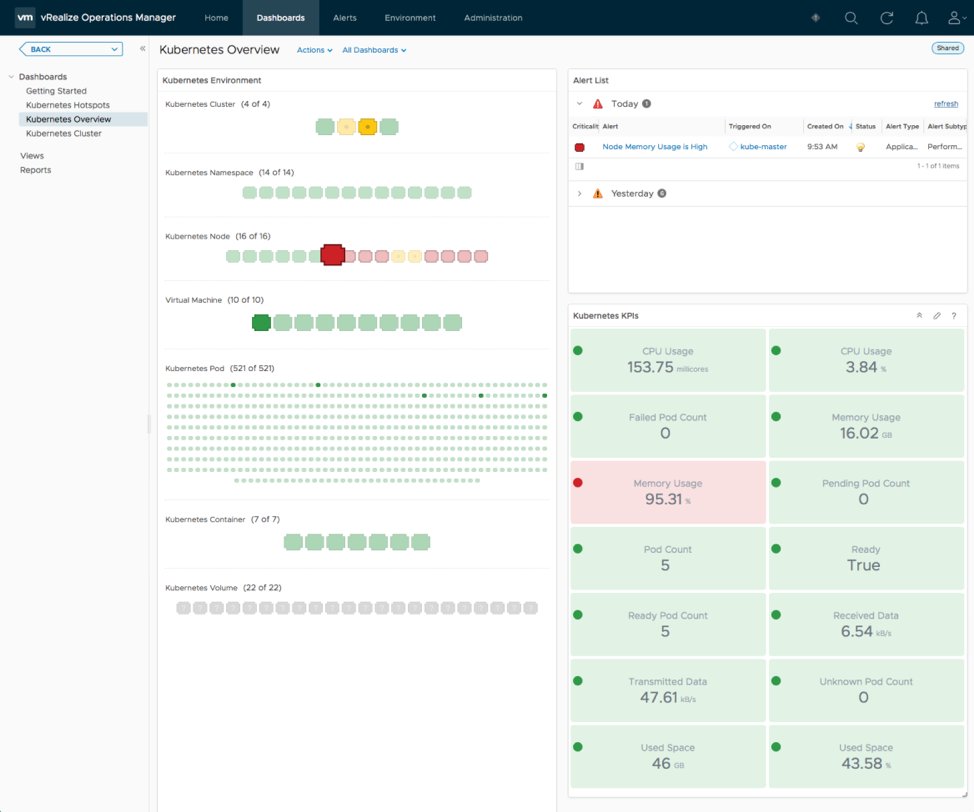Screen dimensions: 974x812
Task: Open the Administration tab
Action: point(493,17)
